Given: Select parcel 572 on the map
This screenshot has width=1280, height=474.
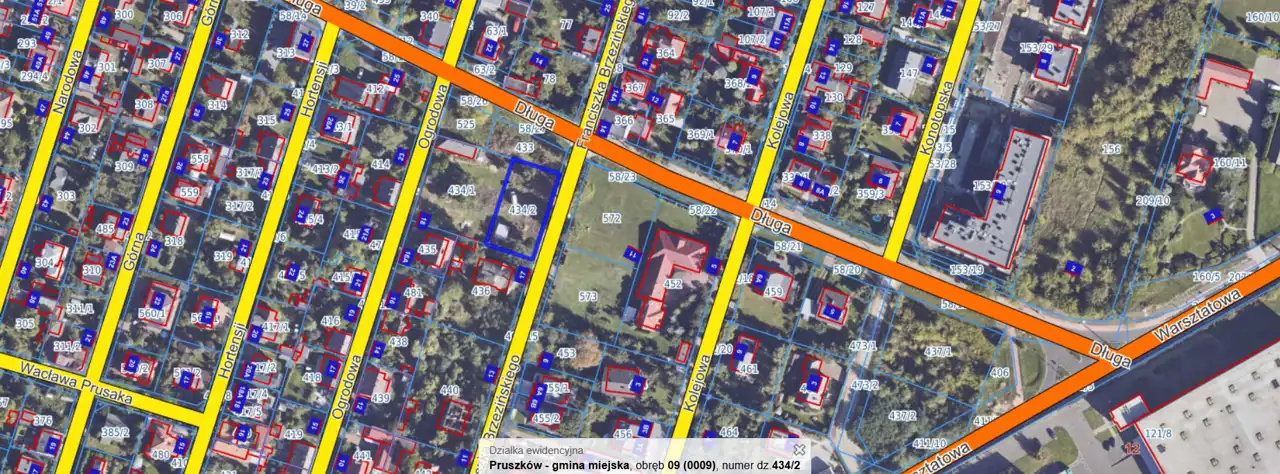Looking at the screenshot, I should [x=611, y=218].
